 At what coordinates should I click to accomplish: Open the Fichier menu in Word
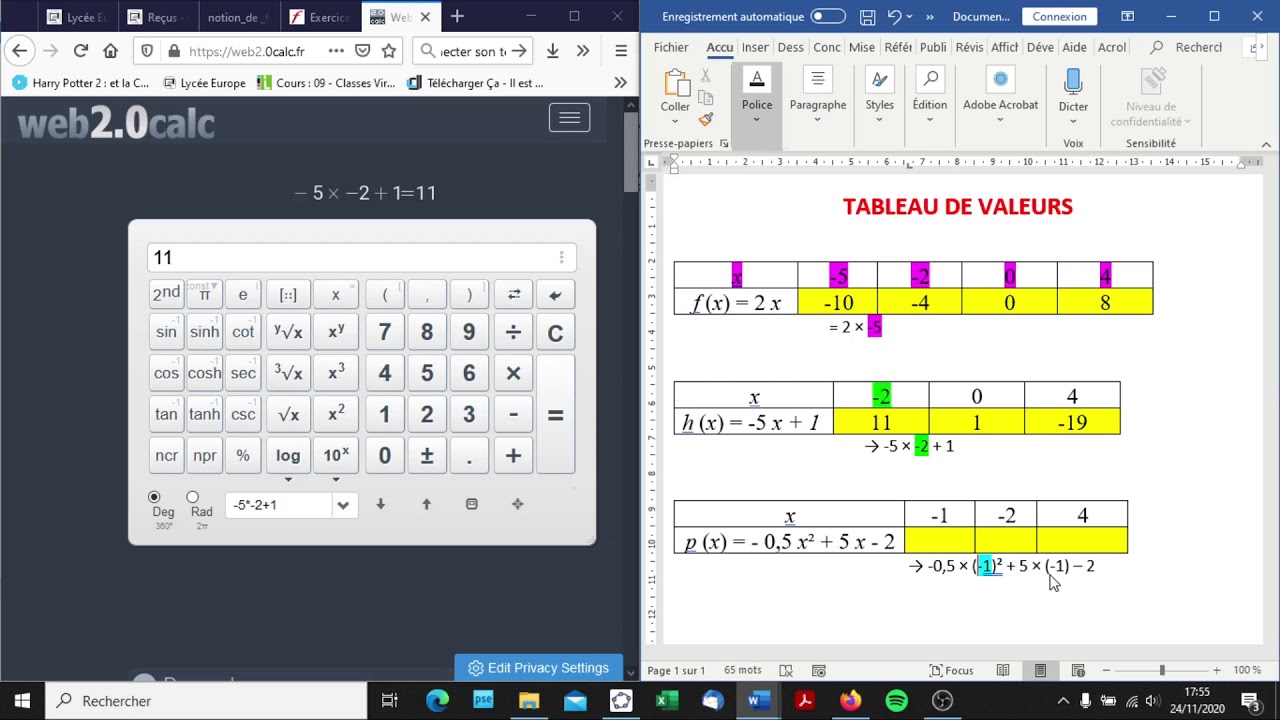(671, 47)
